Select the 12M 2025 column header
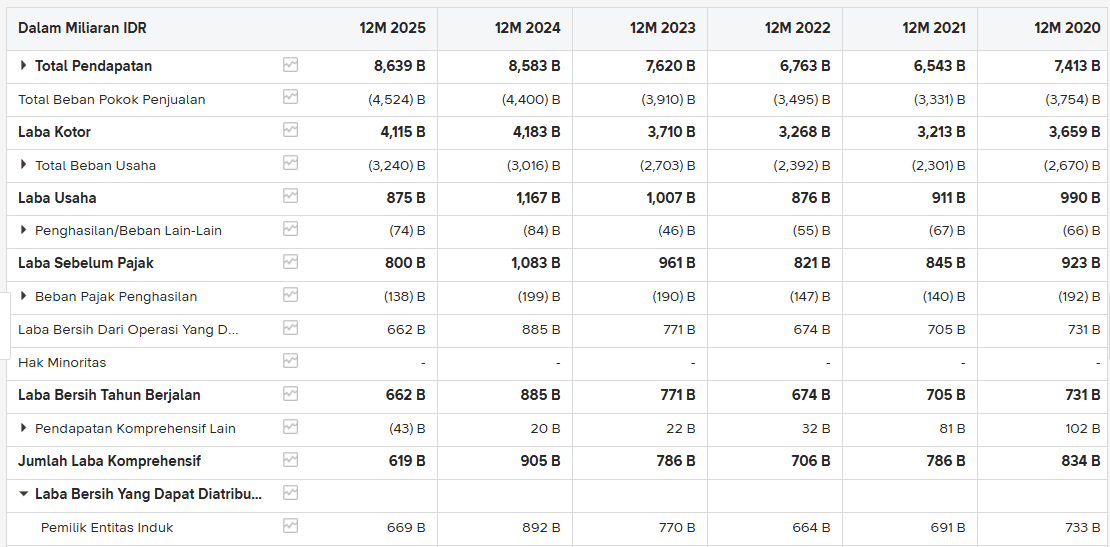Screen dimensions: 1110x547 392,28
